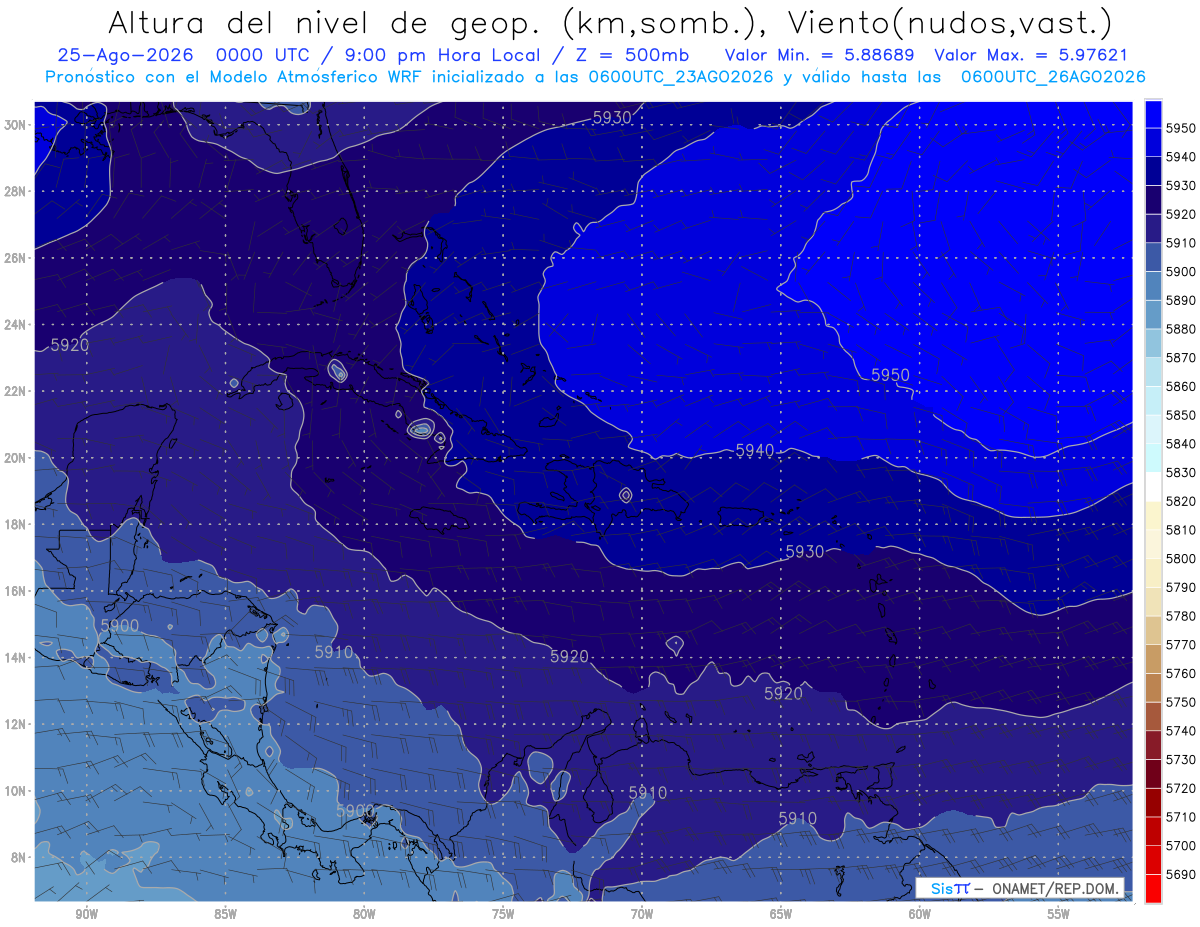Click the colorbar swatch between 5730 and 5720
Screen dimensions: 1200x927
(x=1153, y=773)
